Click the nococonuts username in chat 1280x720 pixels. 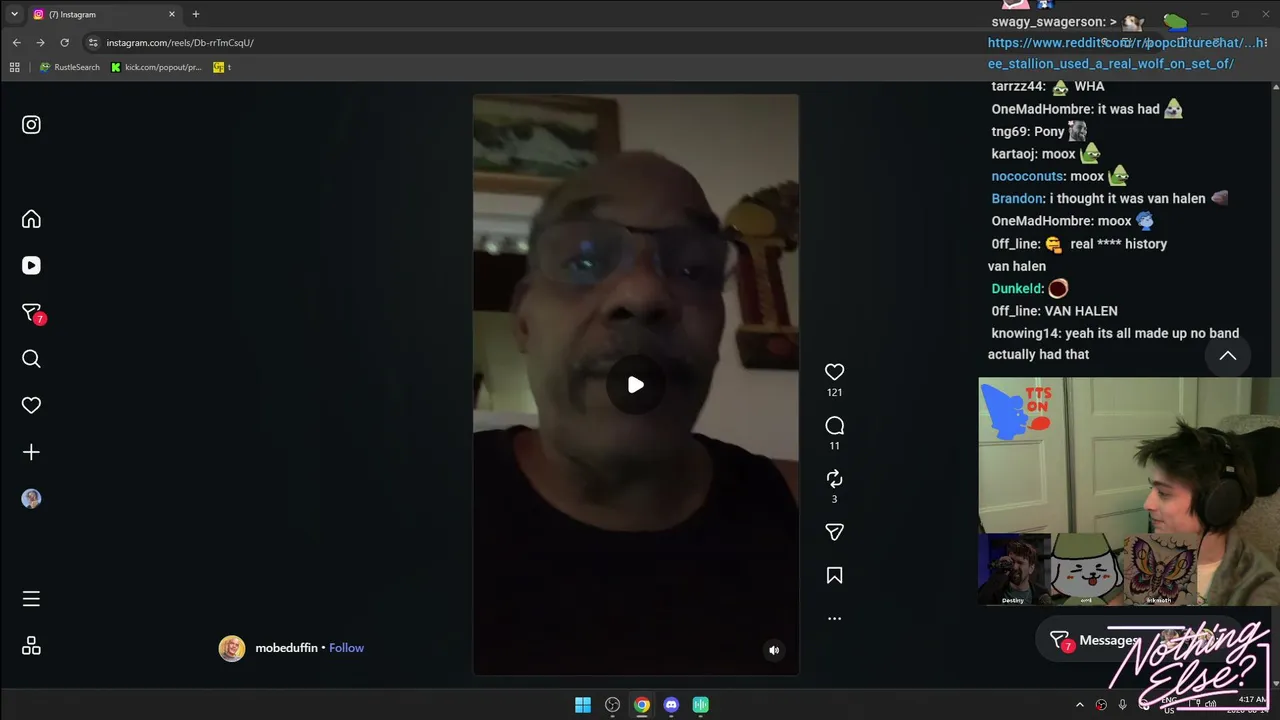pyautogui.click(x=1027, y=177)
